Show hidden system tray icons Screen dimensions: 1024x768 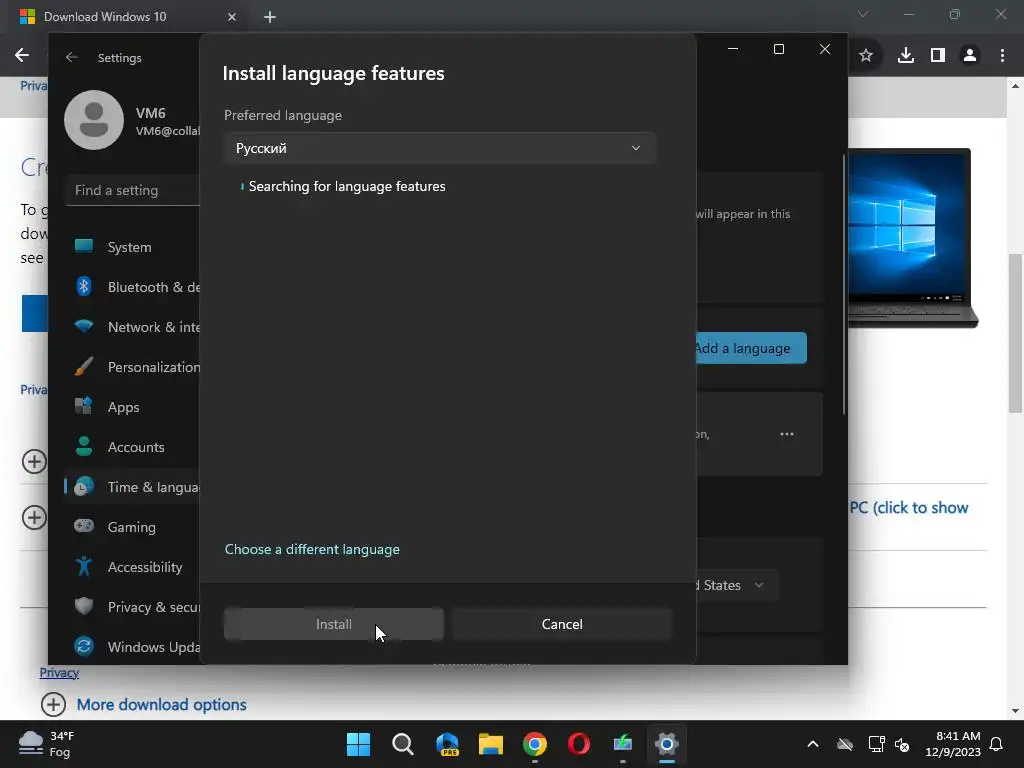(x=813, y=744)
